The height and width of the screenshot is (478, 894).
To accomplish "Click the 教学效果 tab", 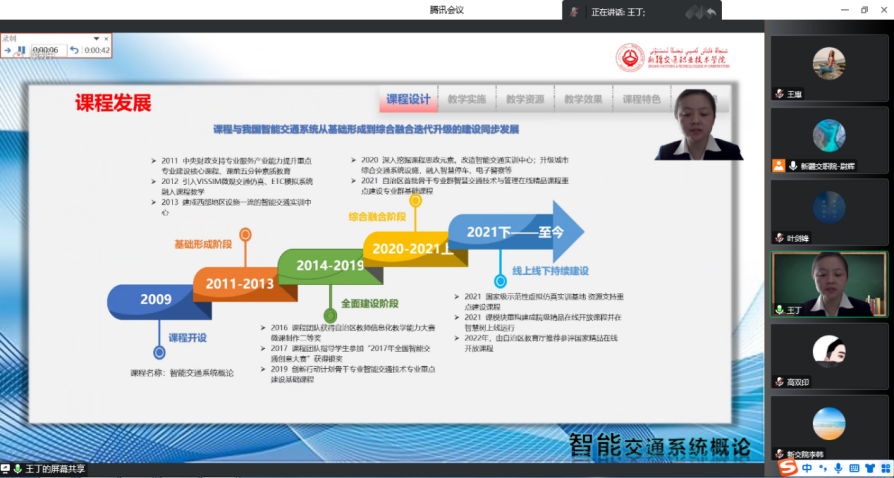I will coord(583,99).
